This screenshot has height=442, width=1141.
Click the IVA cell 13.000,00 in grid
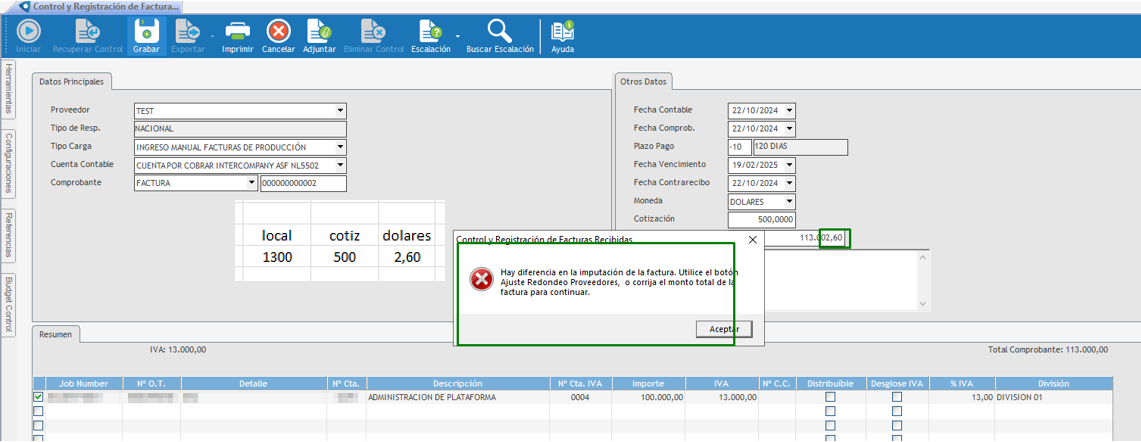click(722, 398)
